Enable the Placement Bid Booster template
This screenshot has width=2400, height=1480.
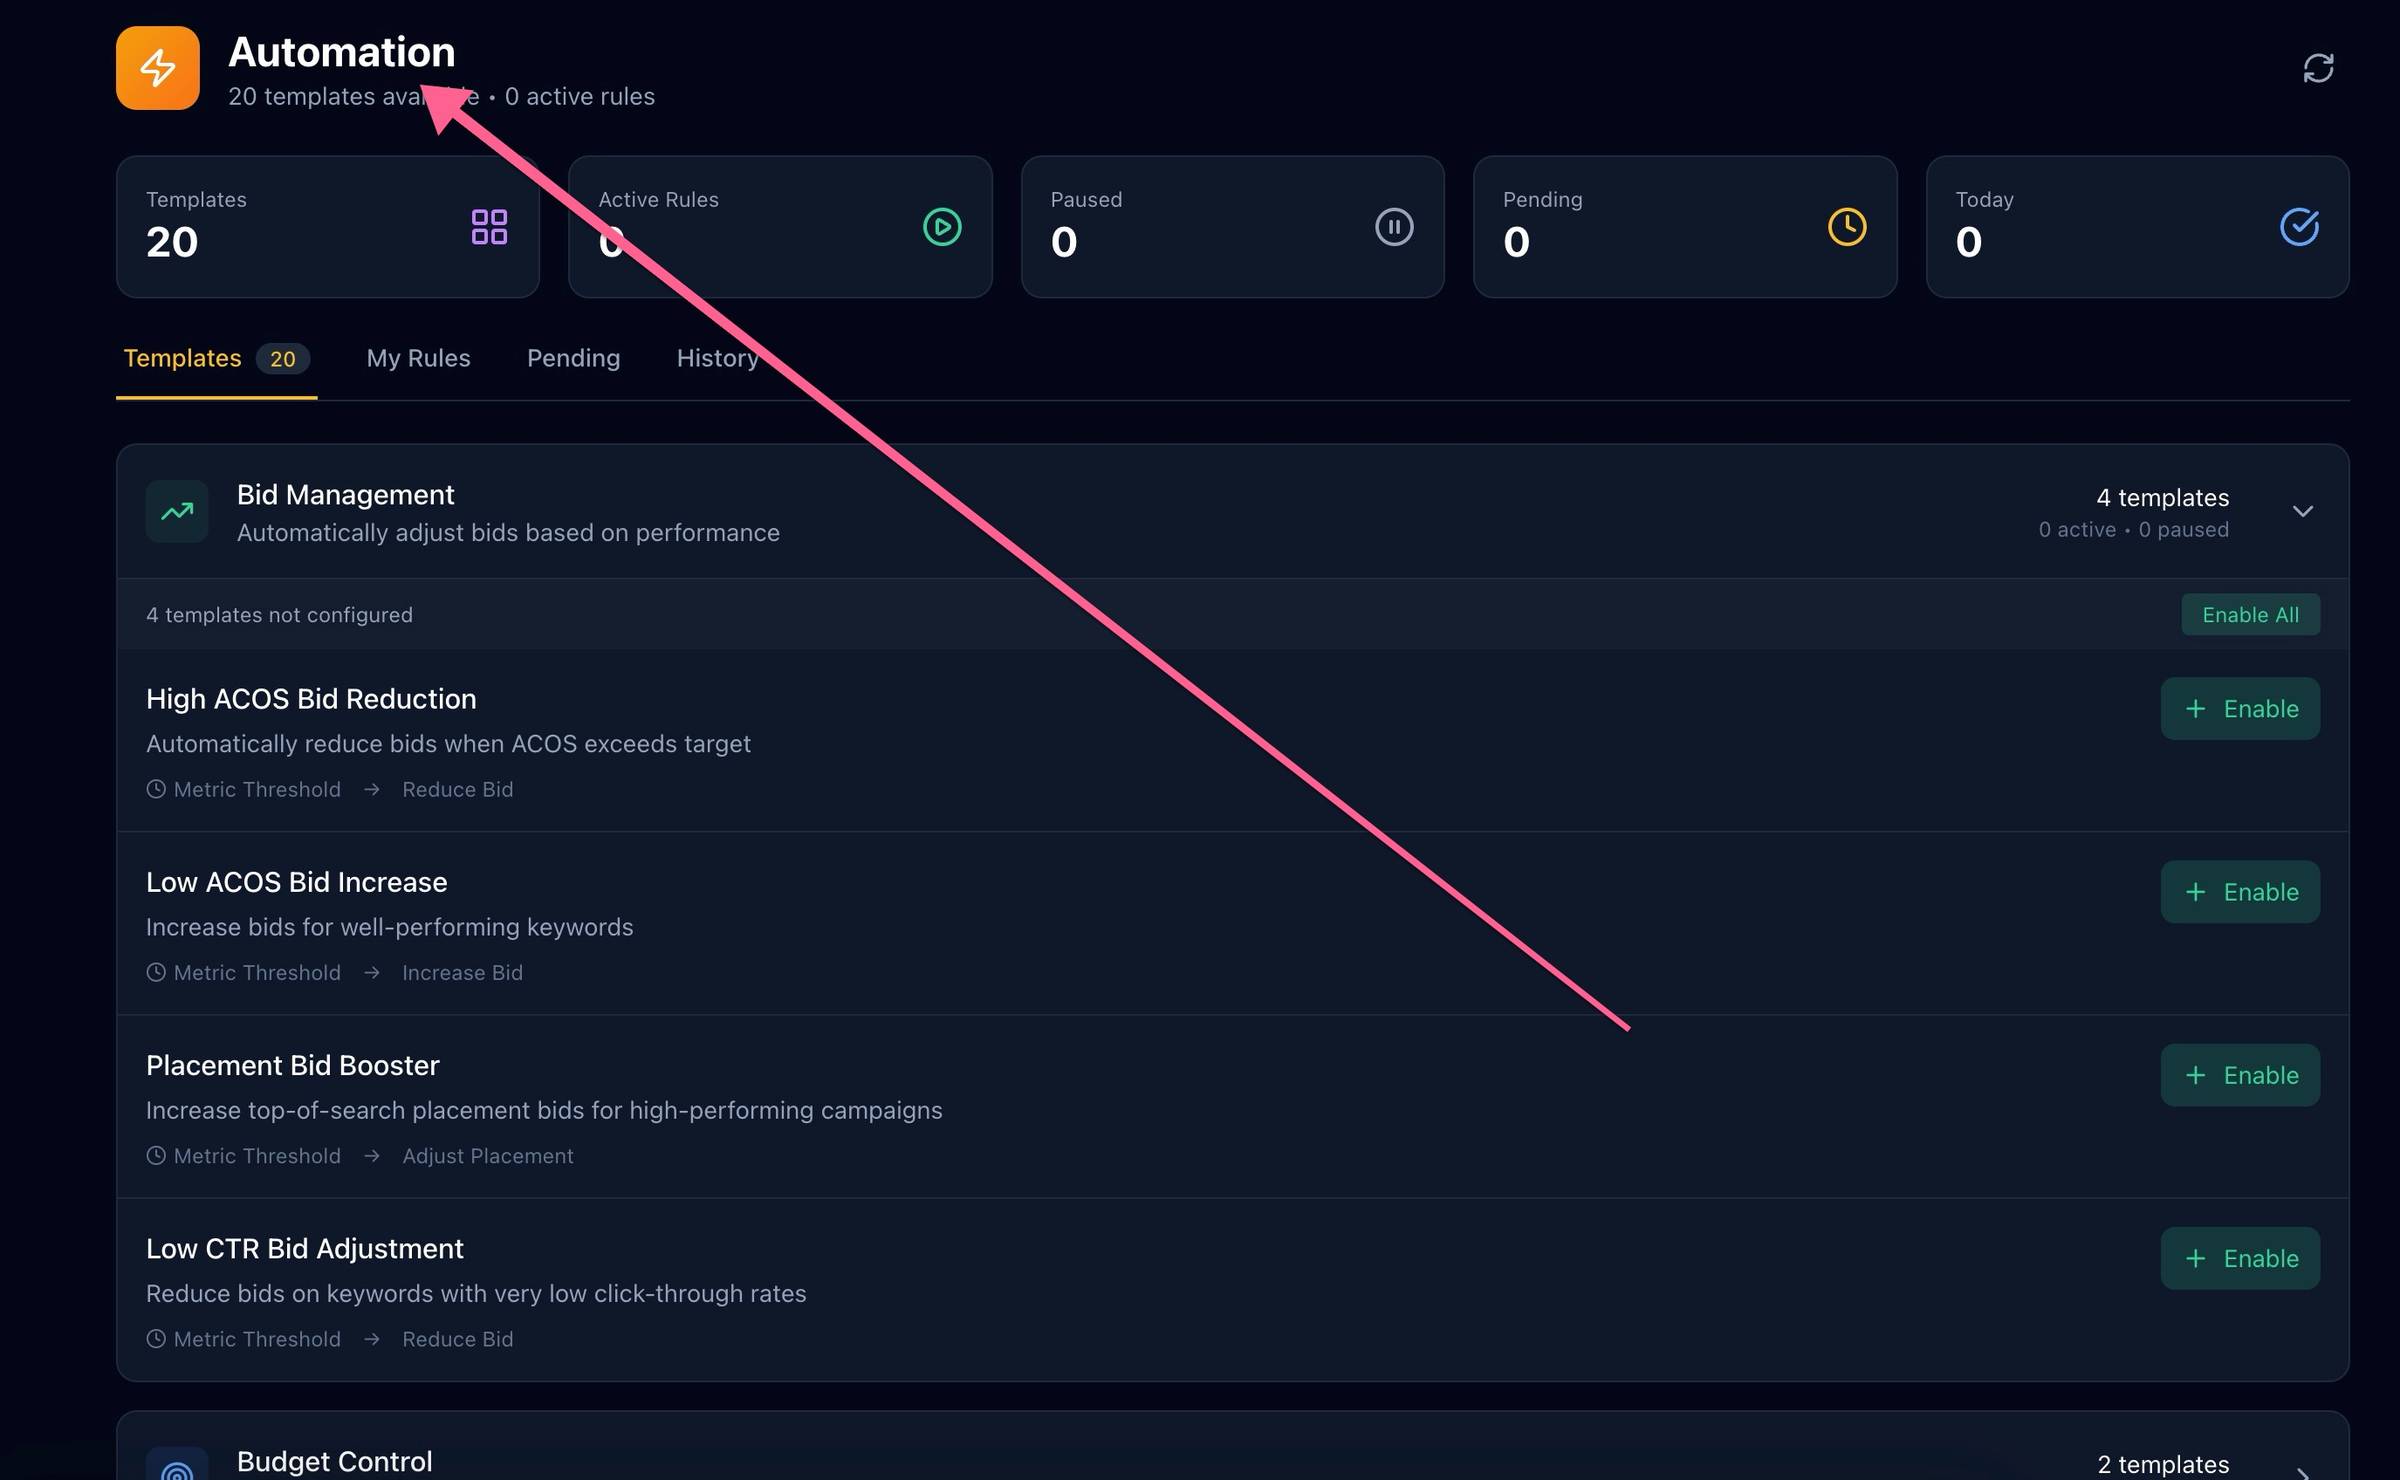[x=2240, y=1075]
